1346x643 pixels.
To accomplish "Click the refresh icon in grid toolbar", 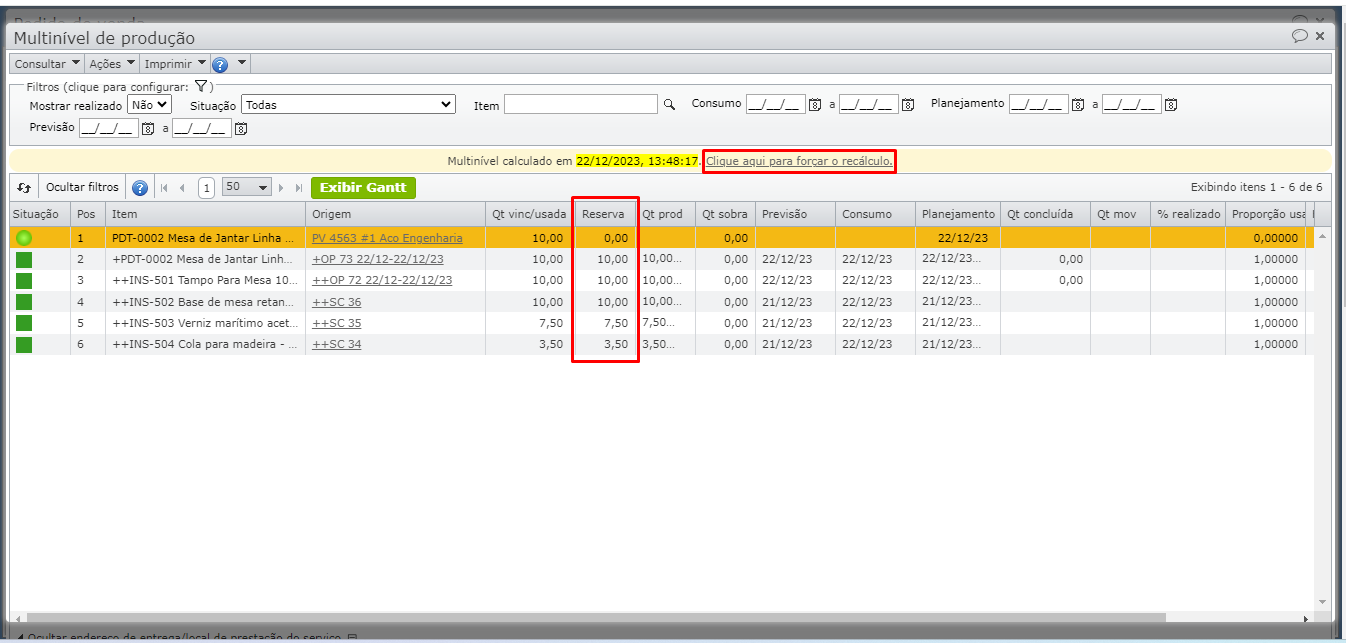I will click(25, 188).
